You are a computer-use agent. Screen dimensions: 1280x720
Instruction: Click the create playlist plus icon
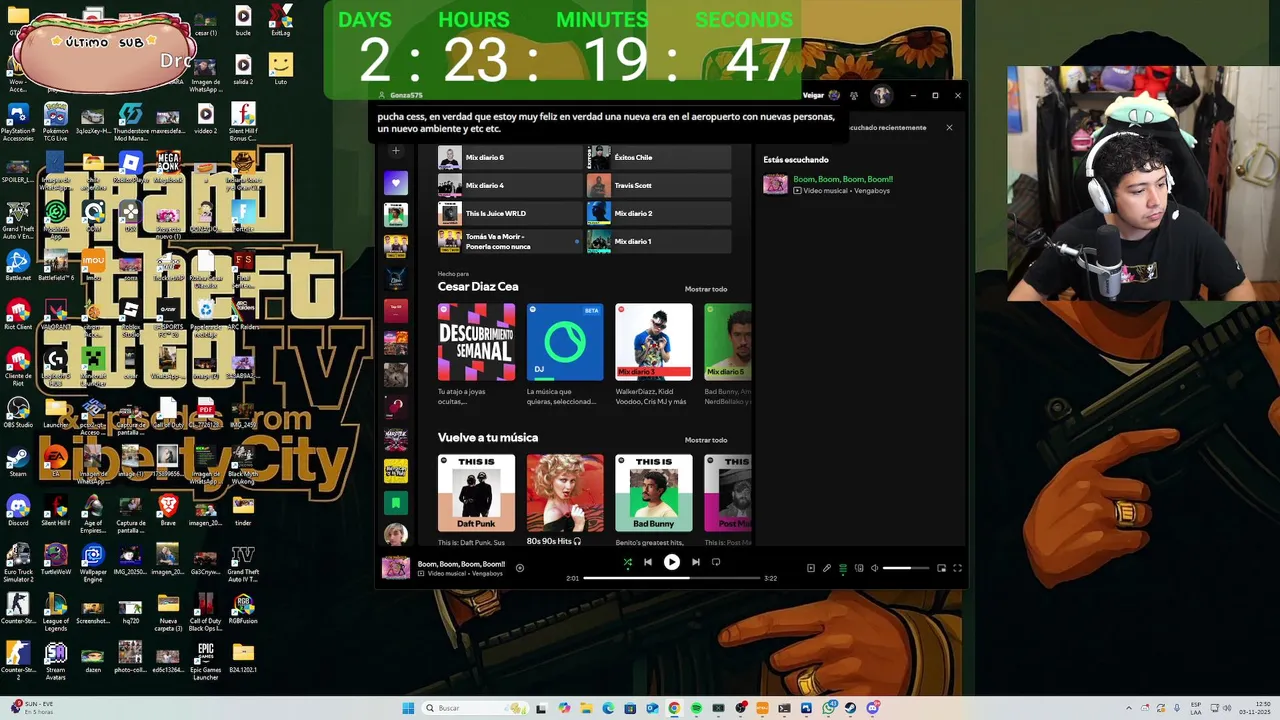[396, 151]
